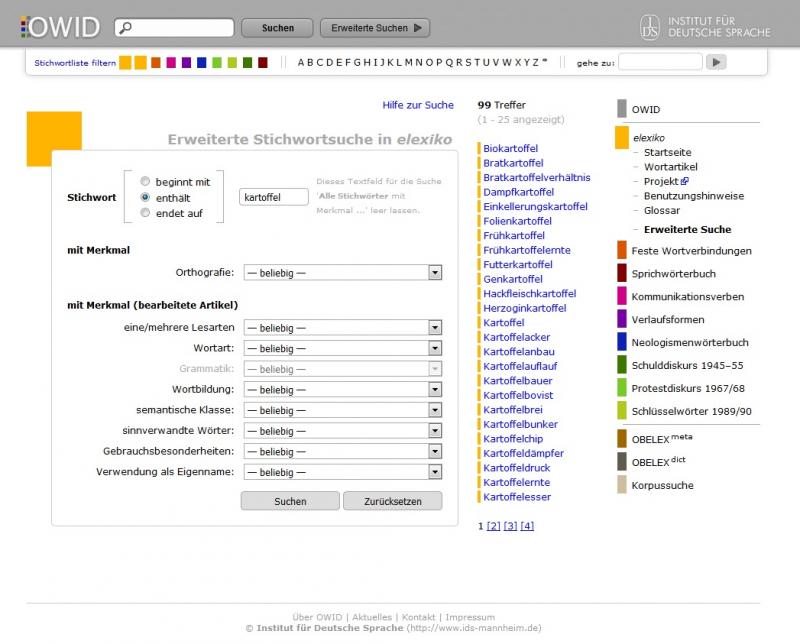Select the 'enthält' radio button

[145, 197]
